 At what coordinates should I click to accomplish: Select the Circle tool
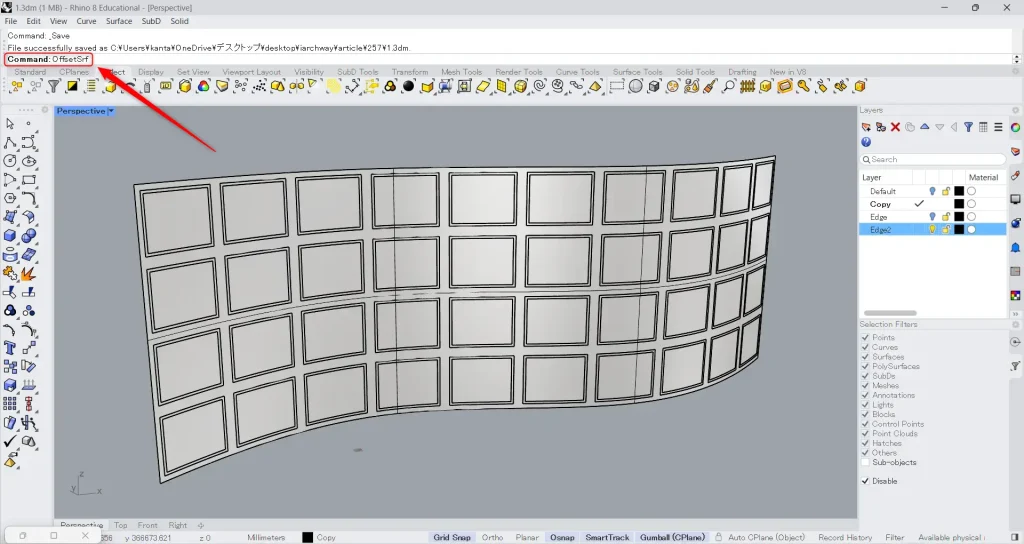[10, 161]
